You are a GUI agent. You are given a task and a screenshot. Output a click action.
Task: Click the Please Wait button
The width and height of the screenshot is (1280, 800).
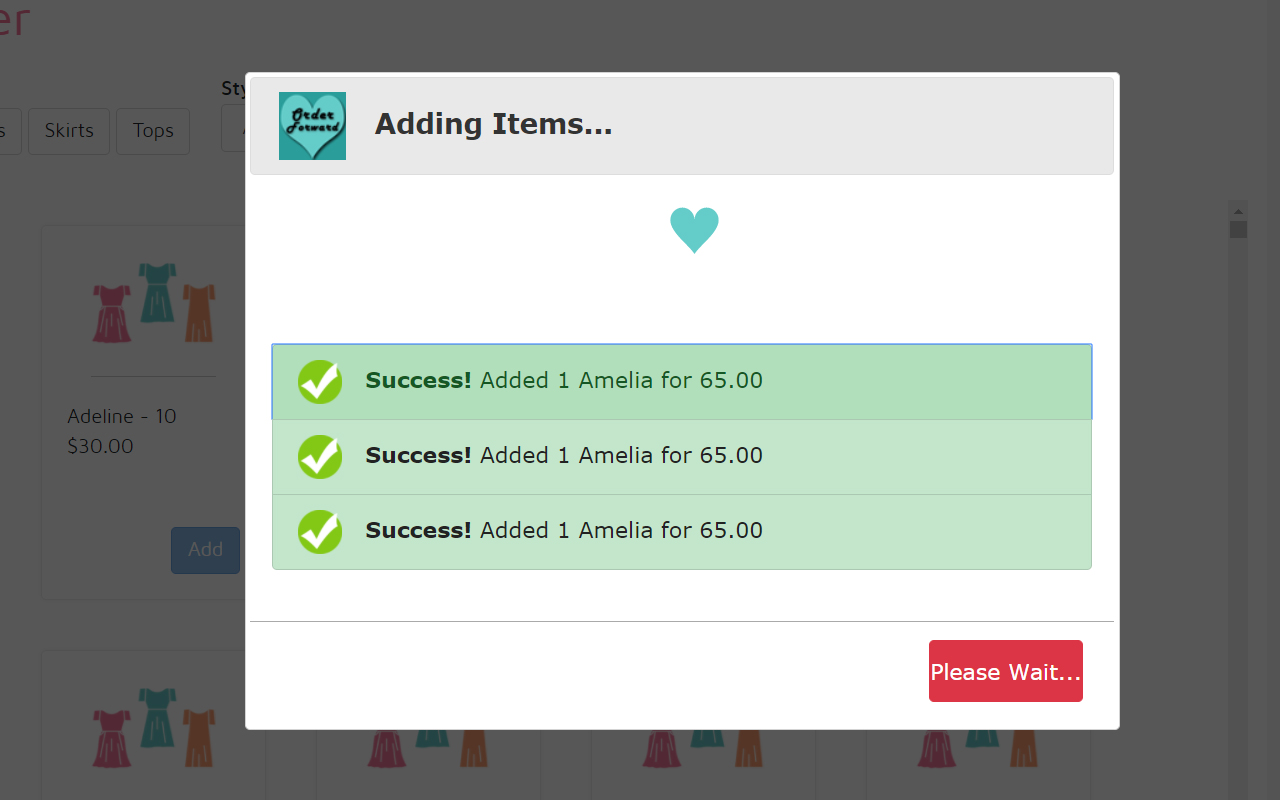point(1005,670)
